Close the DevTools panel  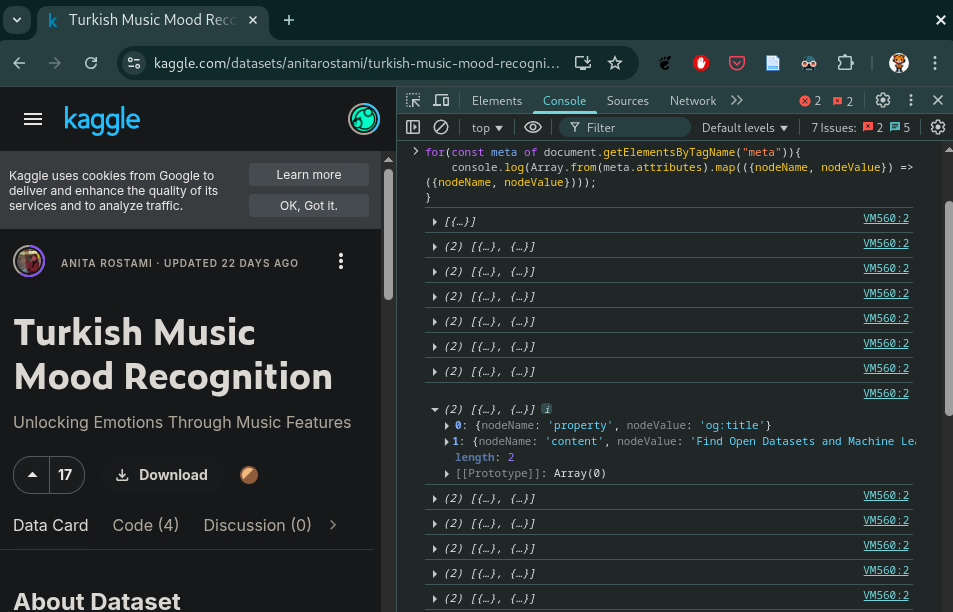(x=938, y=100)
